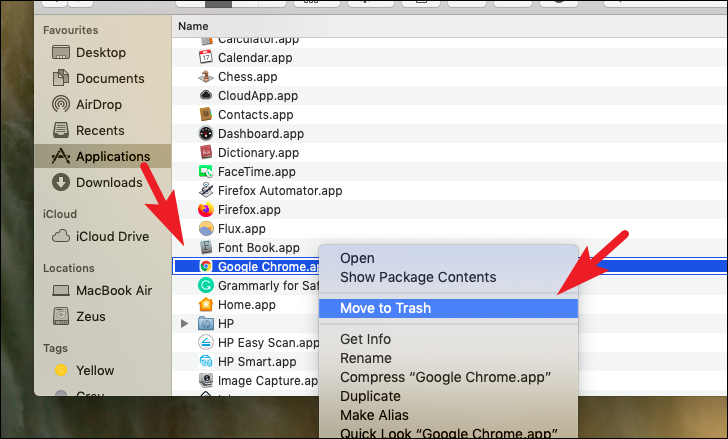Select the Home.app file name
The height and width of the screenshot is (439, 728).
tap(247, 305)
